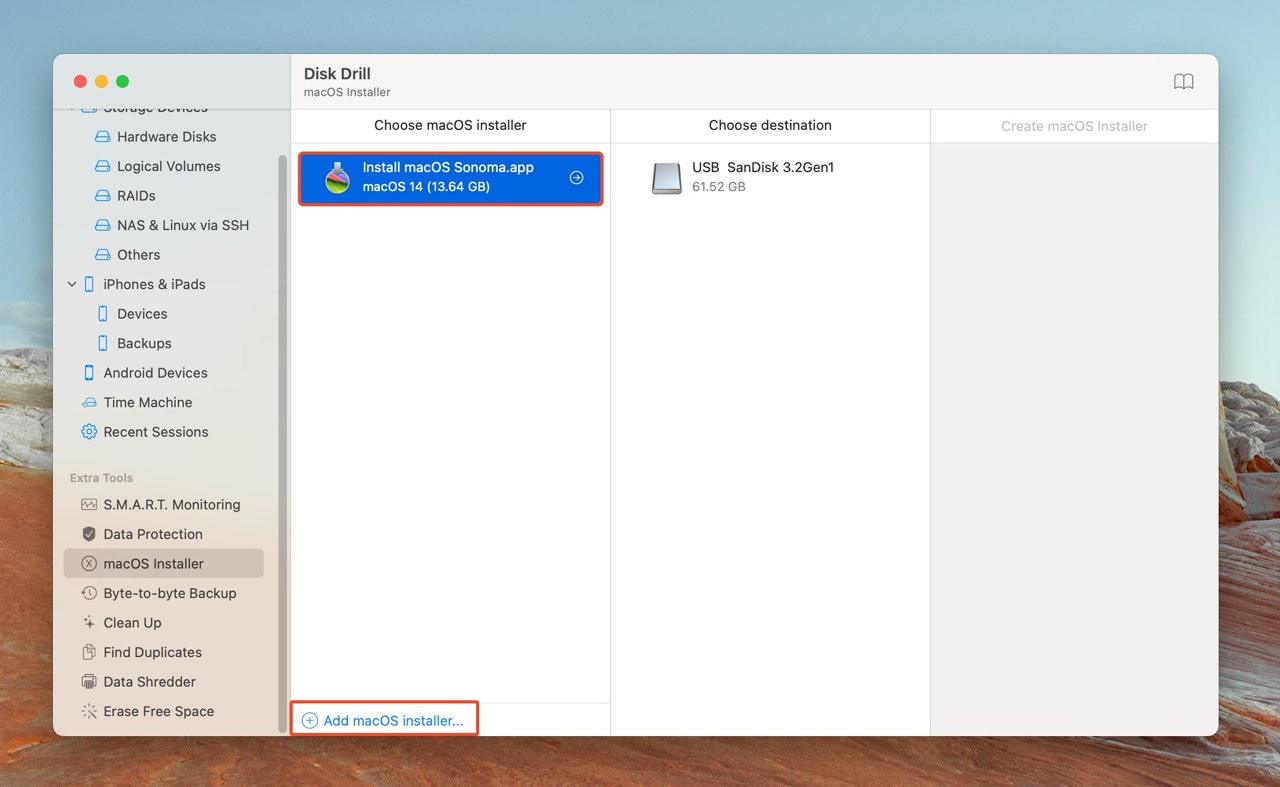Open the help book icon in title bar
The image size is (1280, 787).
[1183, 82]
